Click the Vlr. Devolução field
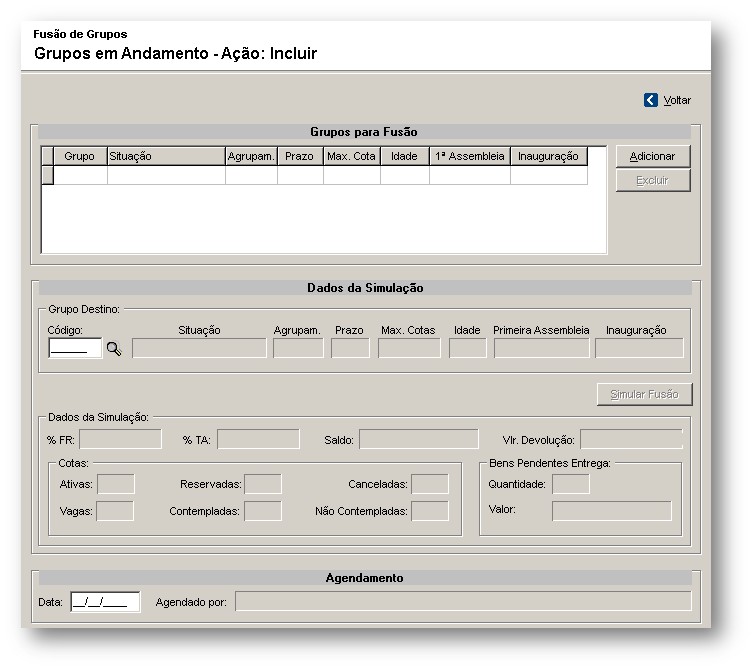753x670 pixels. click(631, 439)
